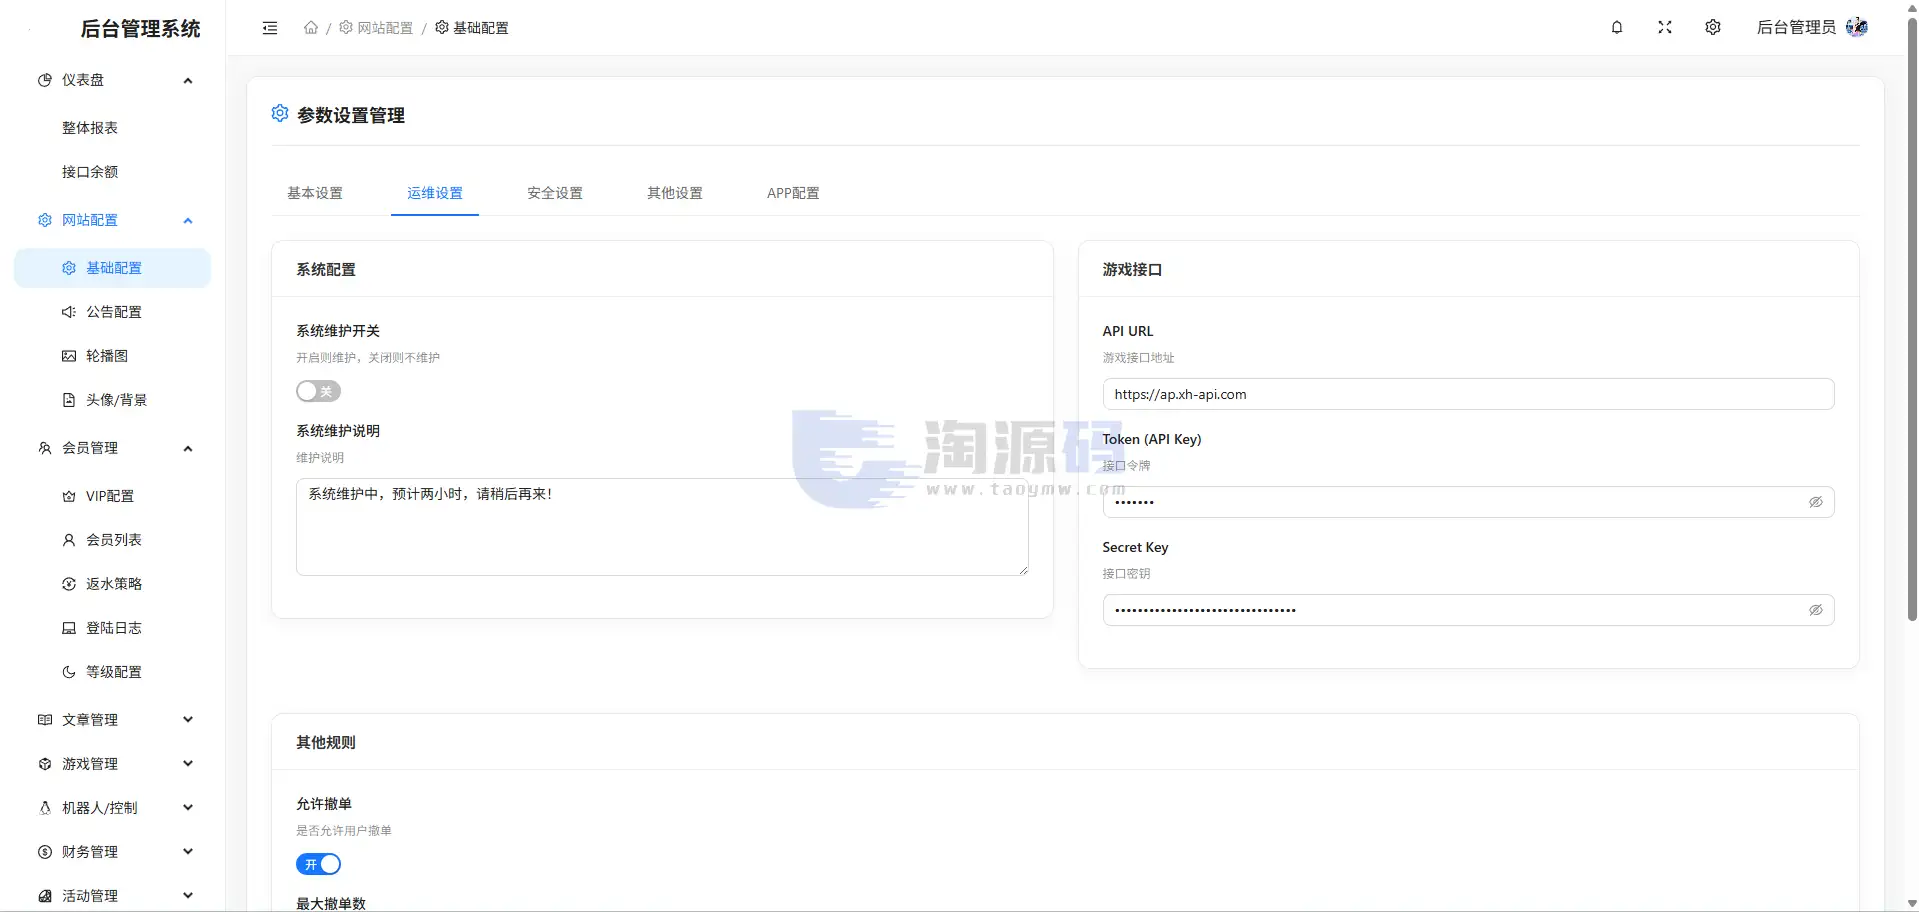Viewport: 1919px width, 912px height.
Task: Collapse the 会员管理 menu group
Action: 112,448
